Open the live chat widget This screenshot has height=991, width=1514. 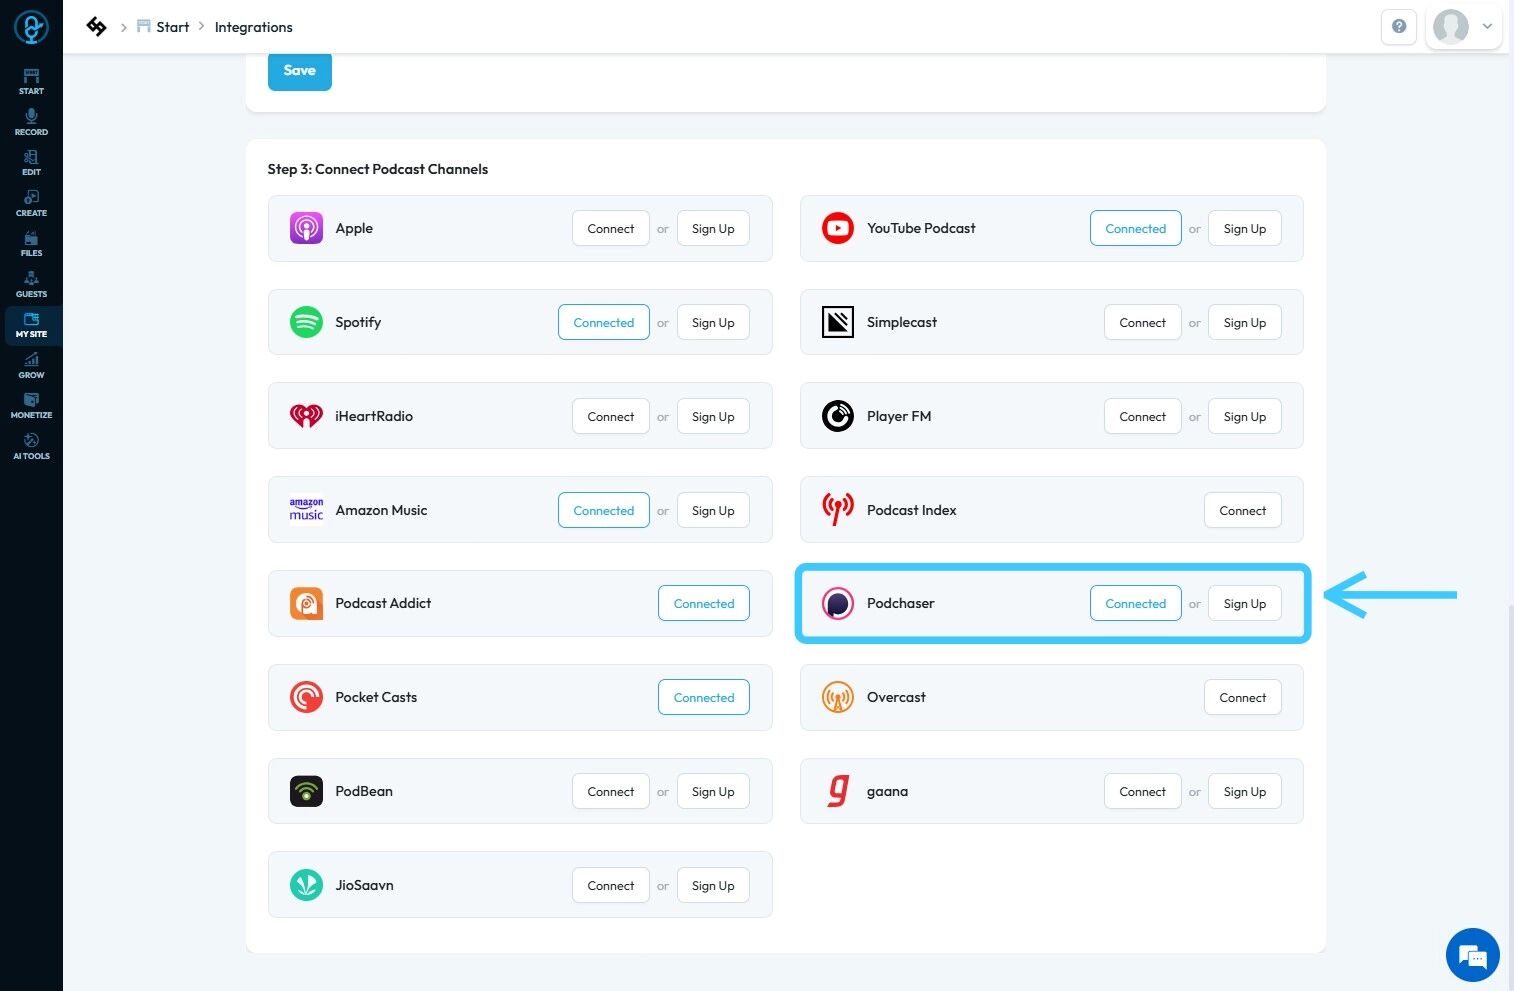coord(1473,955)
